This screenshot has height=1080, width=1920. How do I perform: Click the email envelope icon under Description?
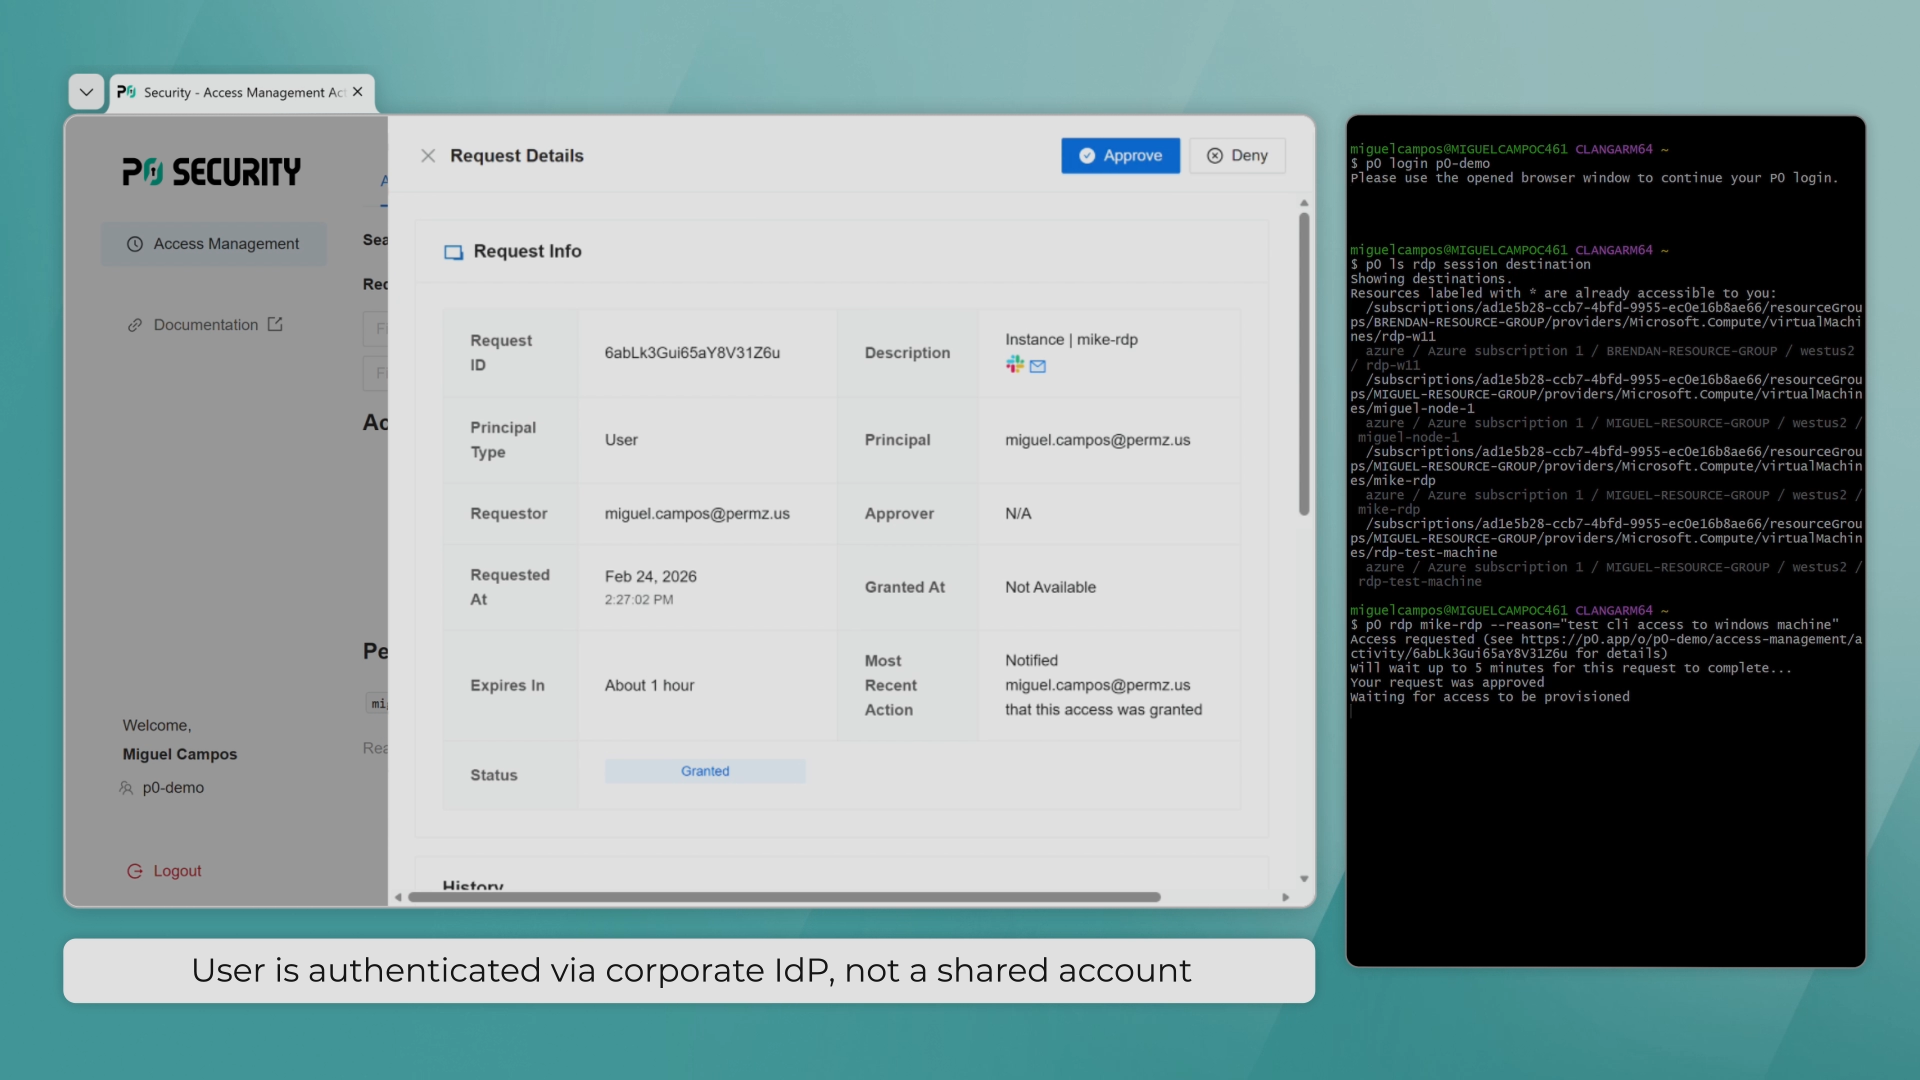pos(1038,366)
